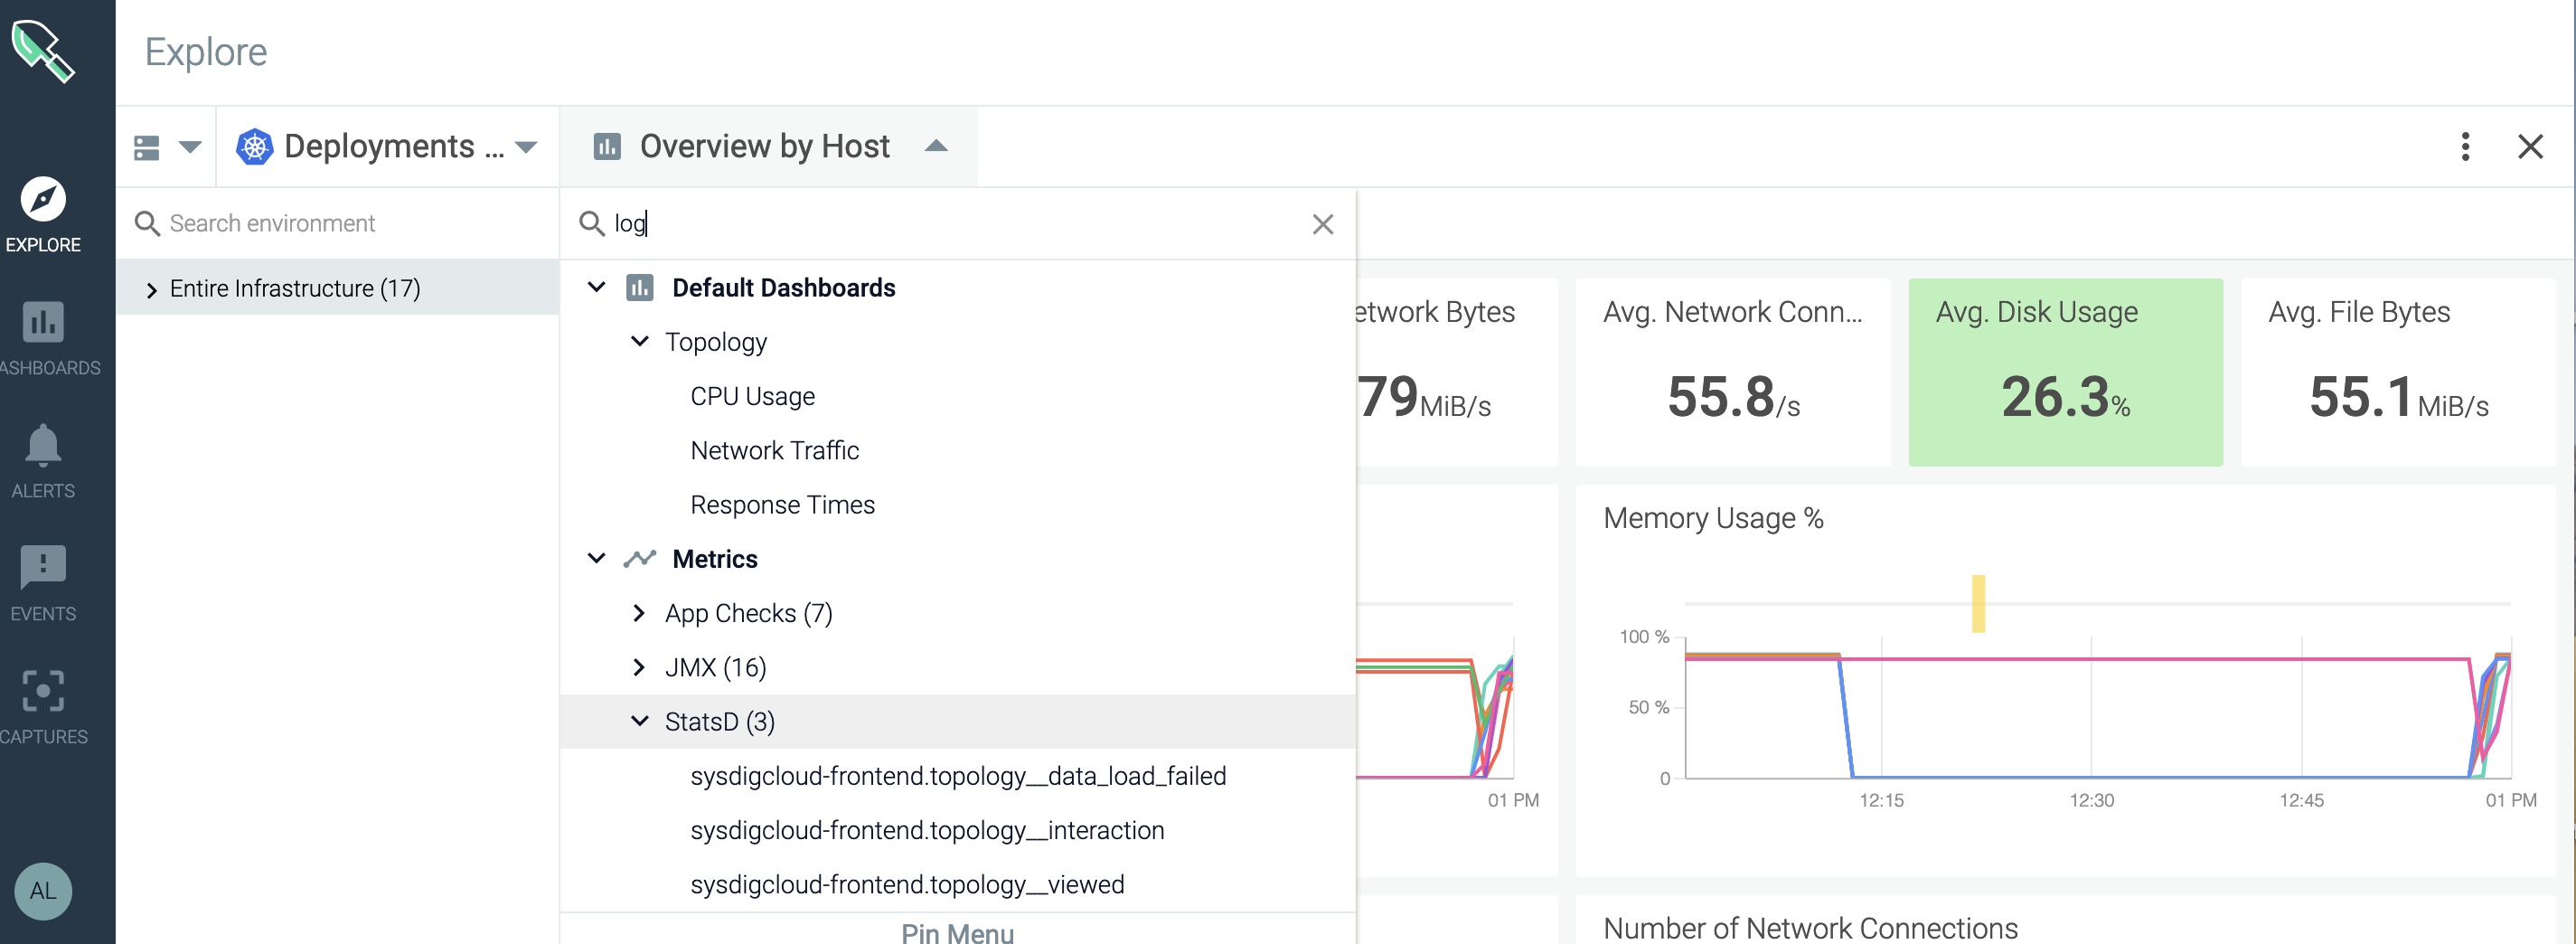
Task: Open the three-dot more options menu
Action: coord(2465,147)
